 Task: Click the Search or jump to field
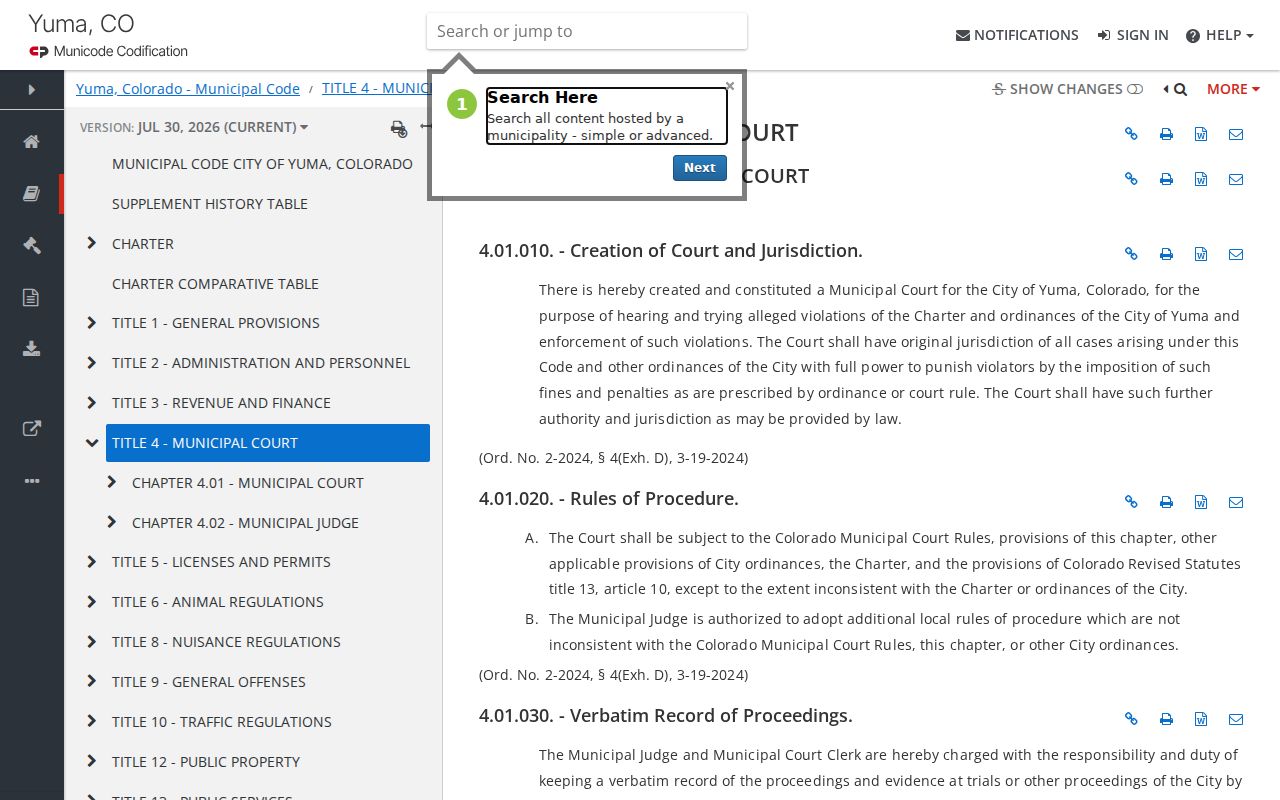(587, 31)
